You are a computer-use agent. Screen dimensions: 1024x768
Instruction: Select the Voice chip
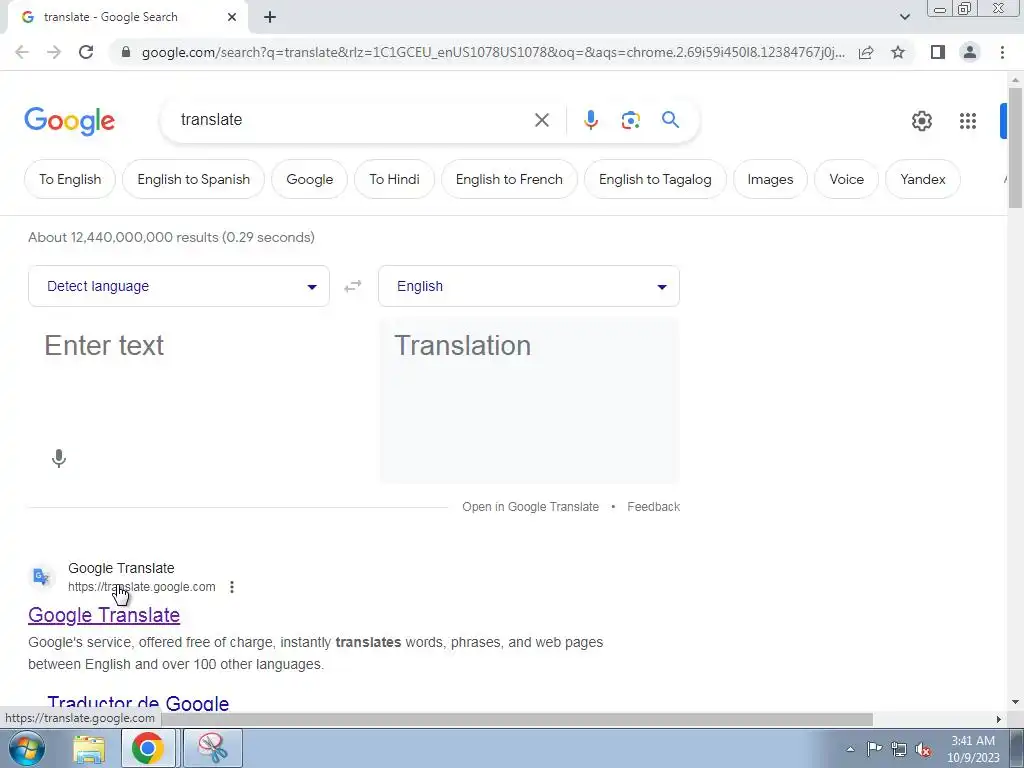point(846,179)
